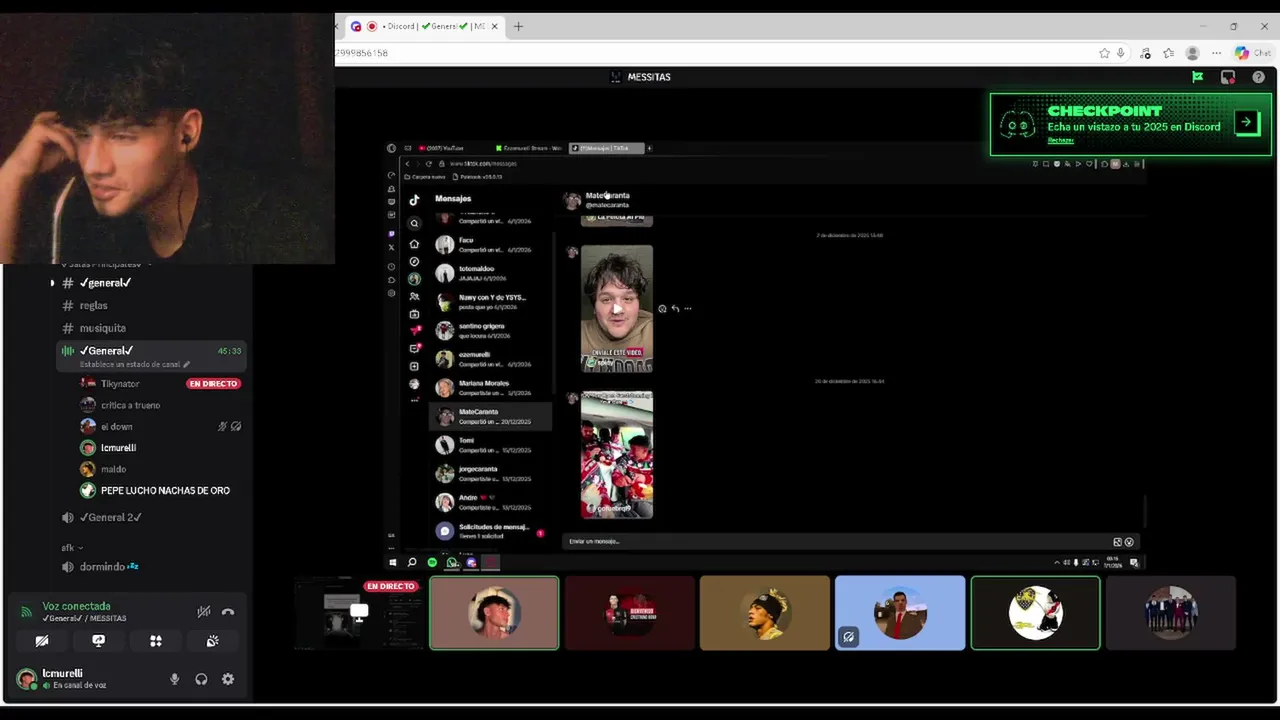This screenshot has width=1280, height=720.
Task: Select the EN DIRECTO stream thumbnail
Action: (359, 613)
